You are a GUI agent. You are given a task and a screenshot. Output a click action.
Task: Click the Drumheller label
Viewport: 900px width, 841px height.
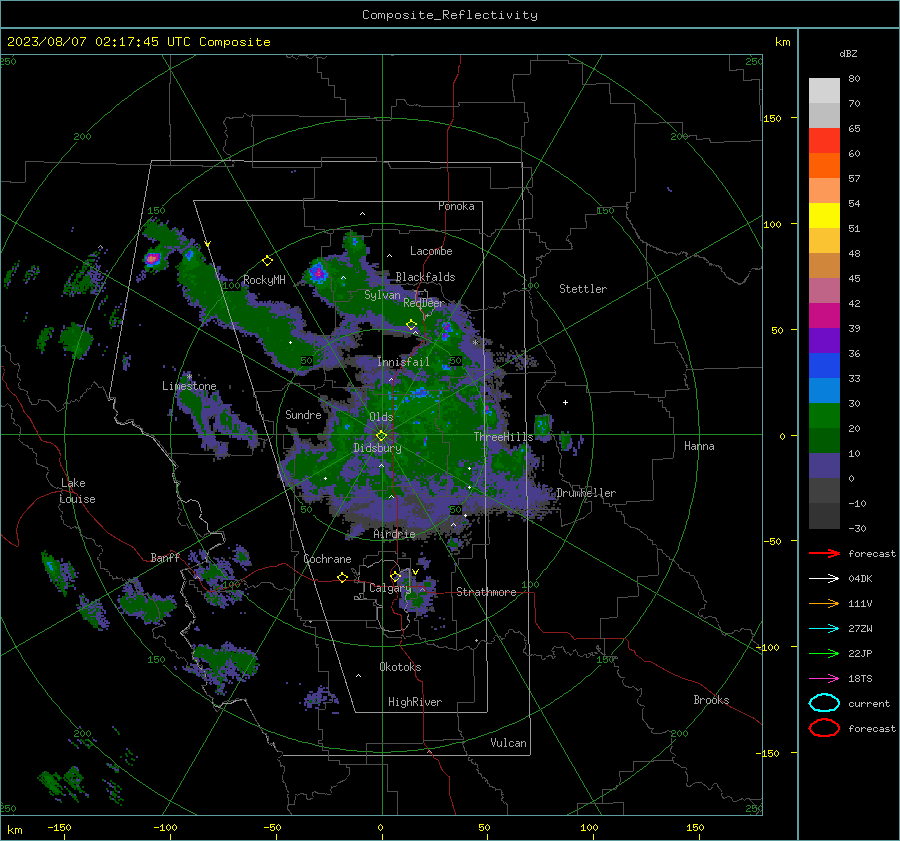coord(586,493)
